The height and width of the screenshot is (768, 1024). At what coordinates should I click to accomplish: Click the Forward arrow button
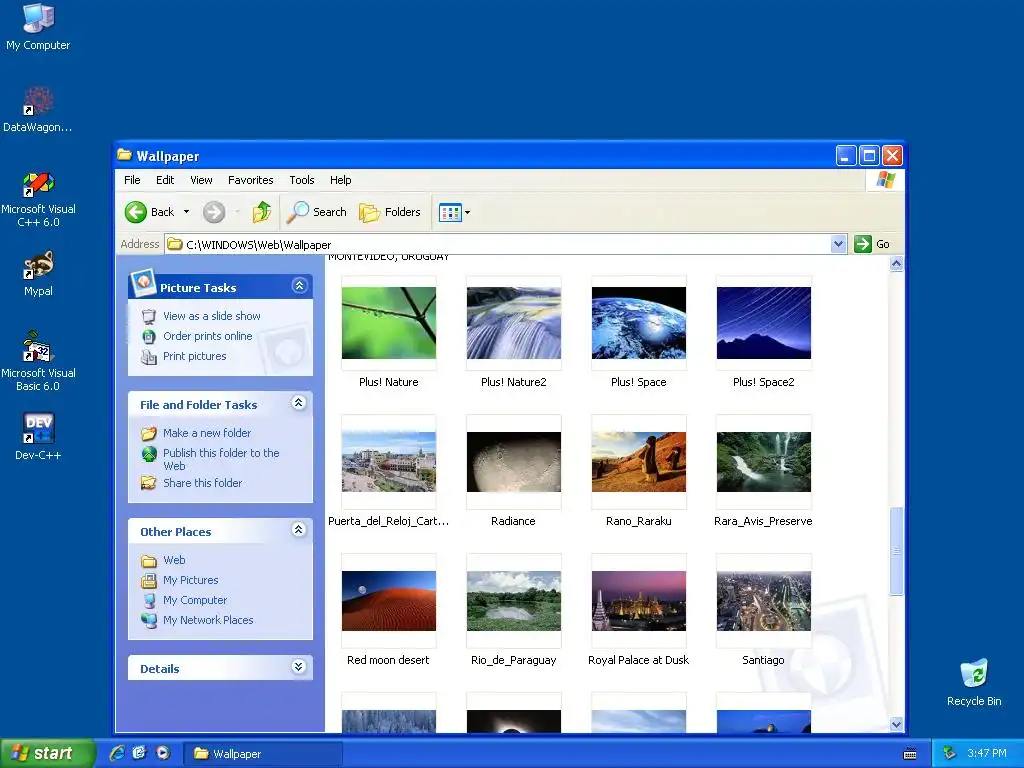click(214, 212)
